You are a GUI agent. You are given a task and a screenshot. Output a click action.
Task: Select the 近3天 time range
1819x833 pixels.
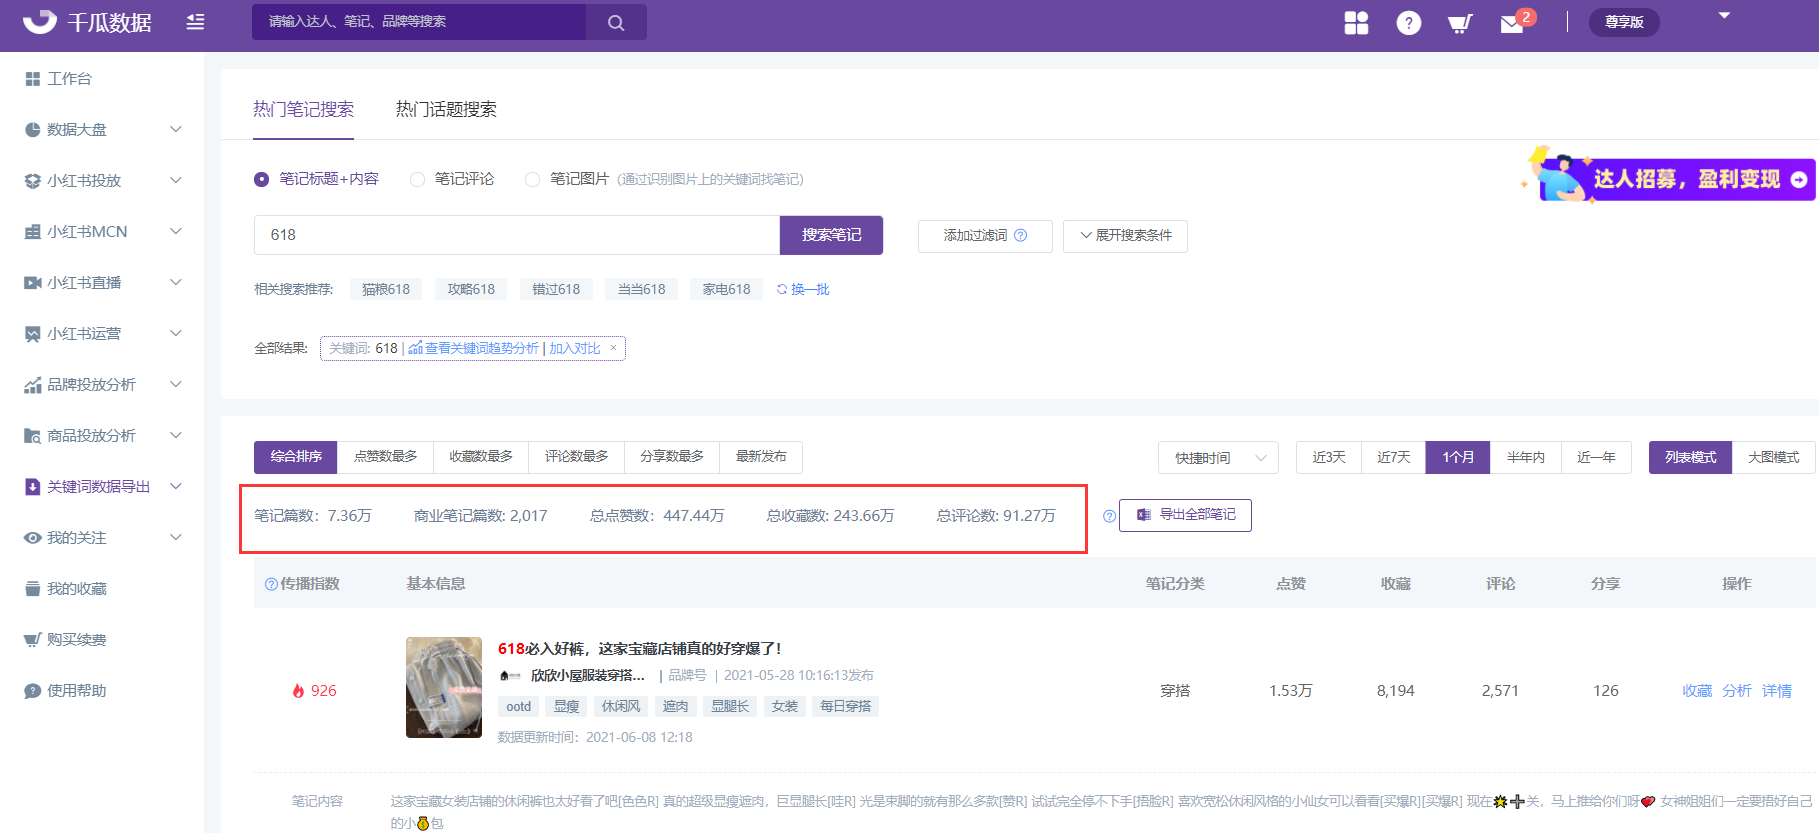click(1329, 457)
